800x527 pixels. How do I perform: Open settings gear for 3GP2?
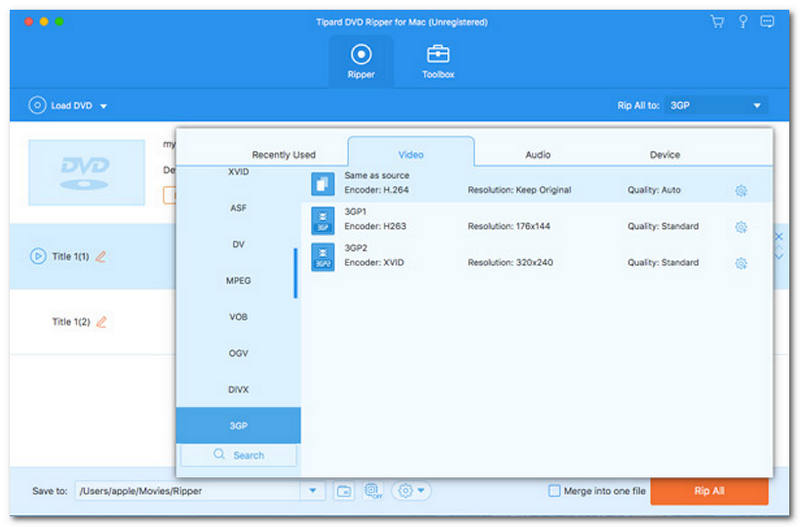741,263
